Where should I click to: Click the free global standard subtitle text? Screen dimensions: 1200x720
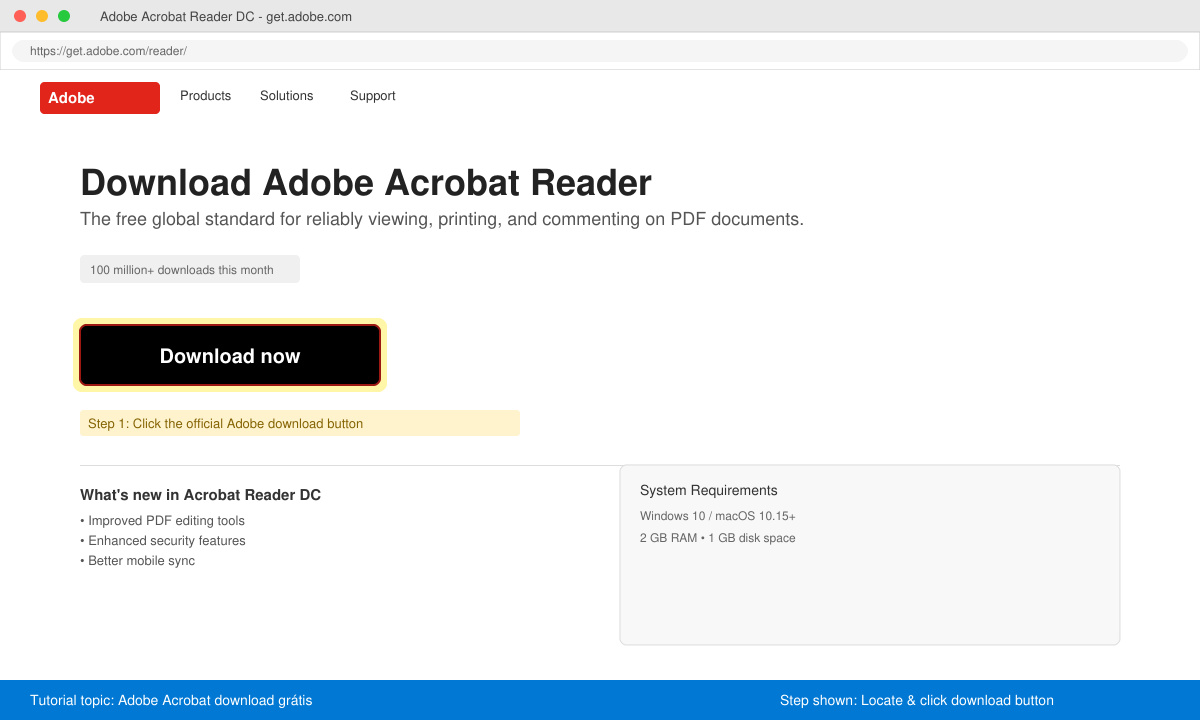pyautogui.click(x=442, y=219)
